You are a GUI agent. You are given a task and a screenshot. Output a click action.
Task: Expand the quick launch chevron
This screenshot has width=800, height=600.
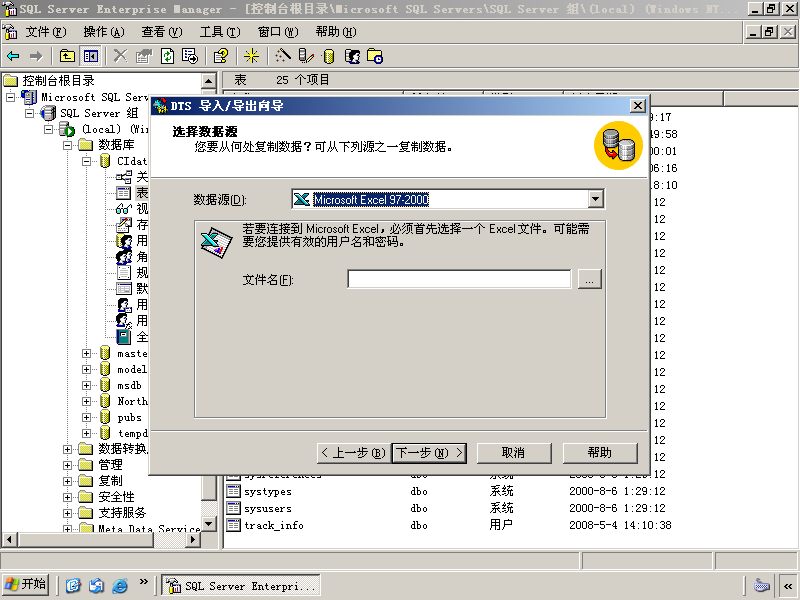click(x=143, y=582)
